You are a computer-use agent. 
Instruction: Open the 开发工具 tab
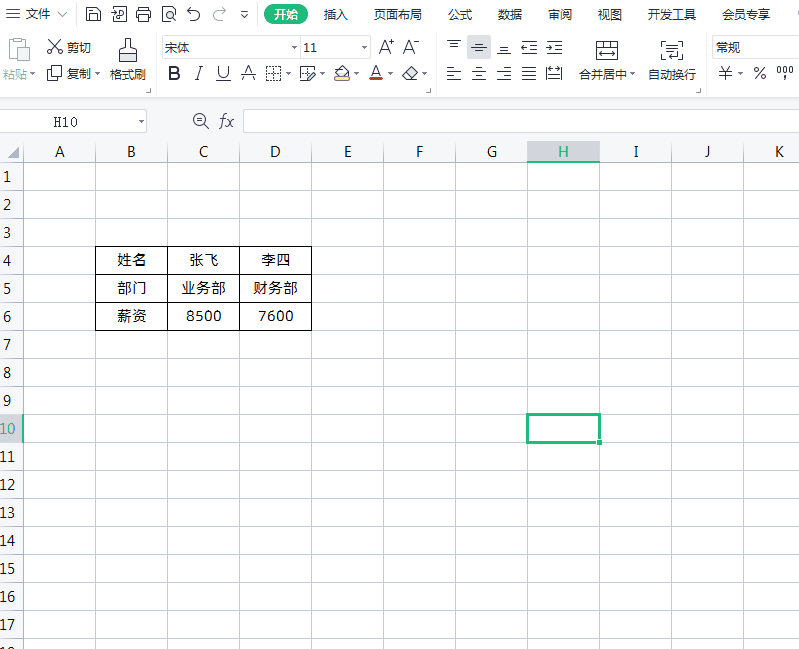(672, 14)
